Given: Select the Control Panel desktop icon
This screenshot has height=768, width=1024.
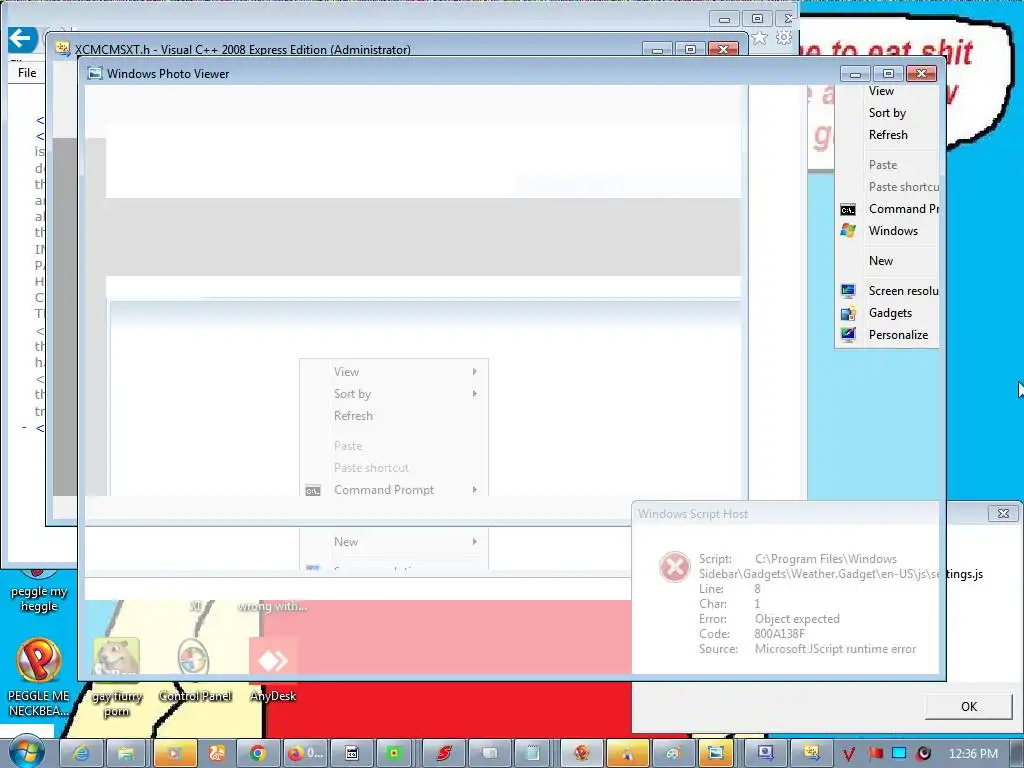Looking at the screenshot, I should [195, 673].
